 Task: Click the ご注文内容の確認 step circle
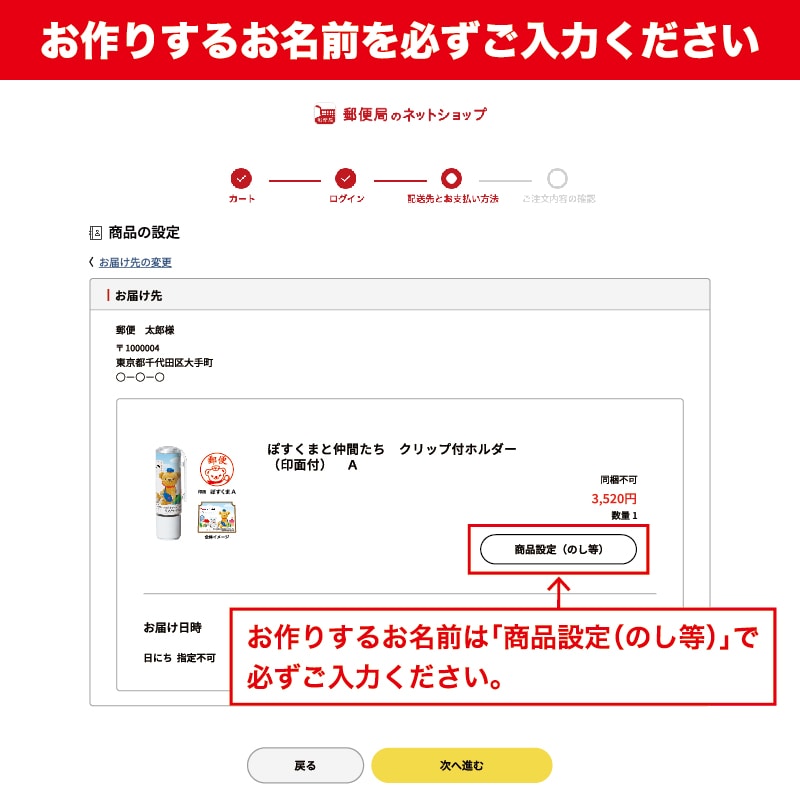coord(557,179)
